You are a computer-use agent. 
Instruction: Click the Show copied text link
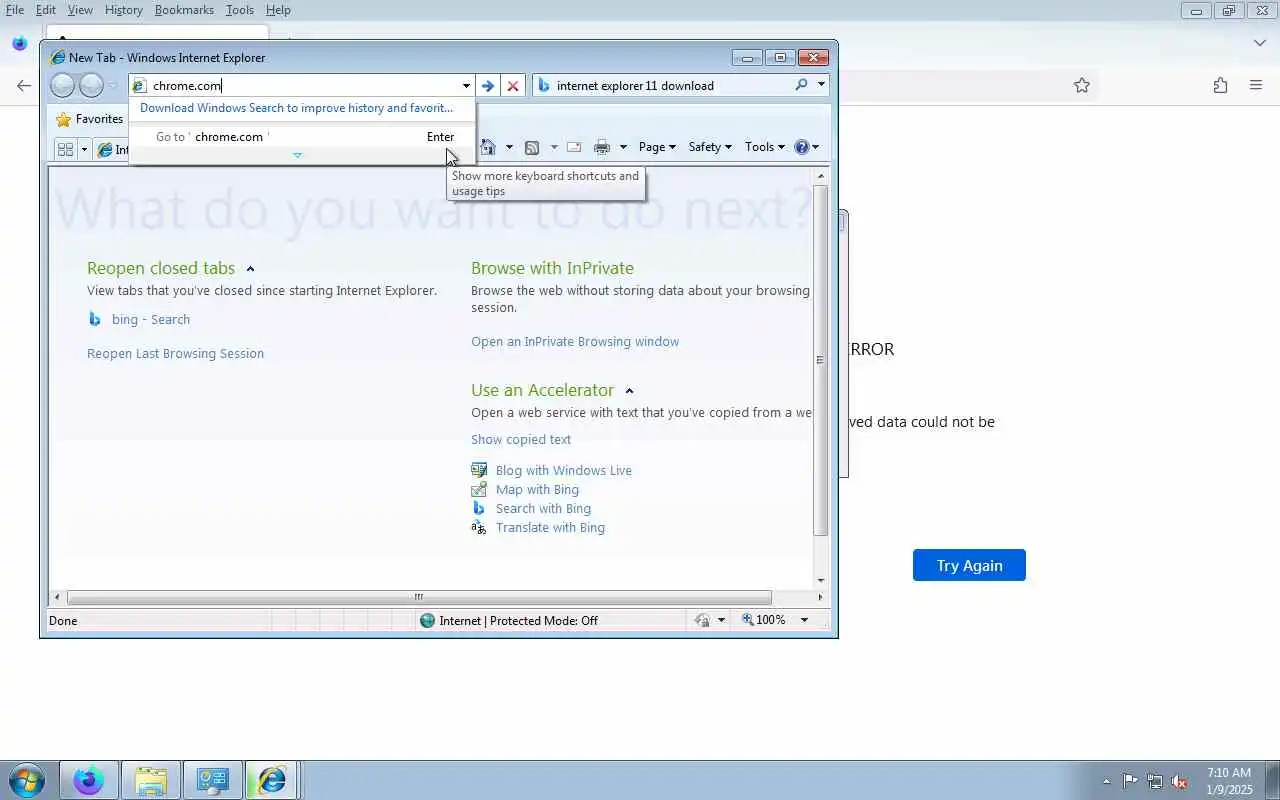521,440
